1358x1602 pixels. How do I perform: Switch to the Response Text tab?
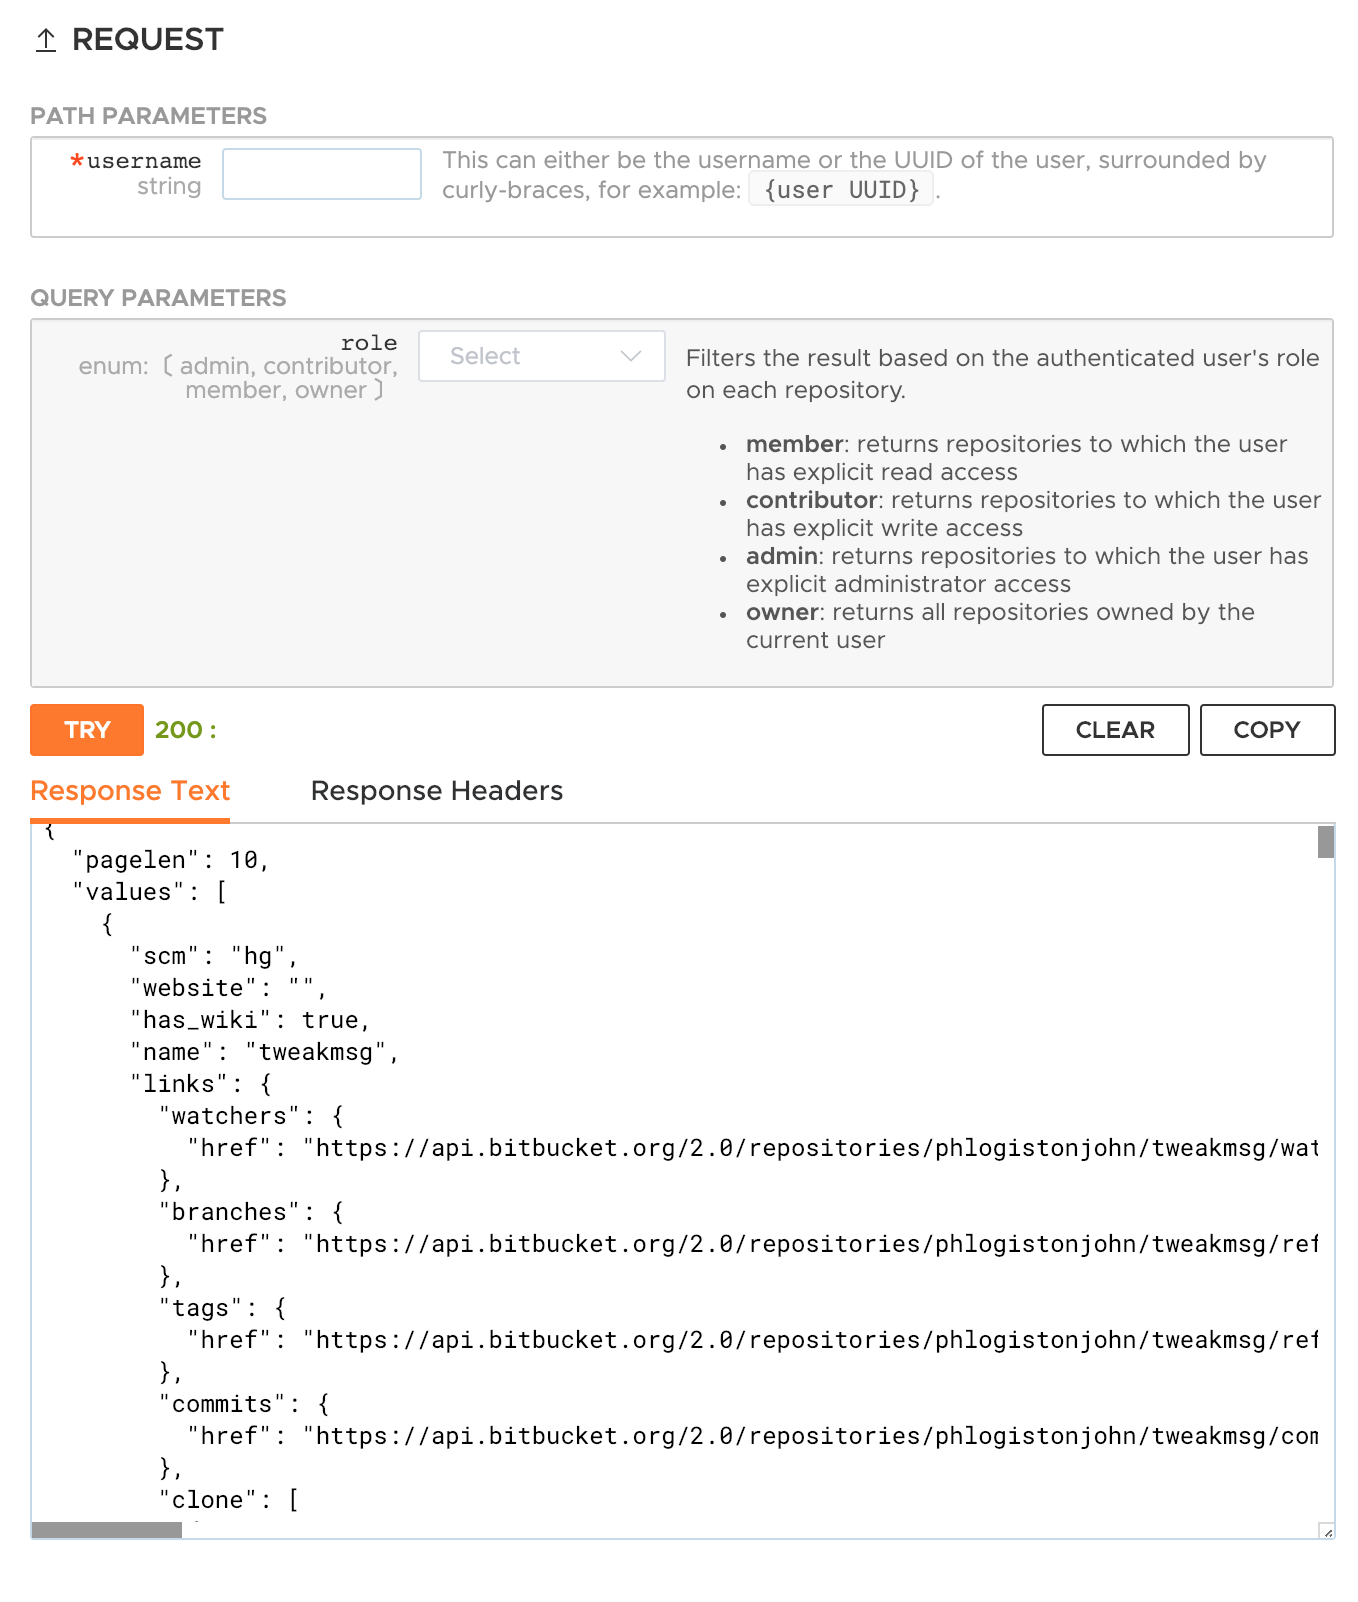[130, 791]
